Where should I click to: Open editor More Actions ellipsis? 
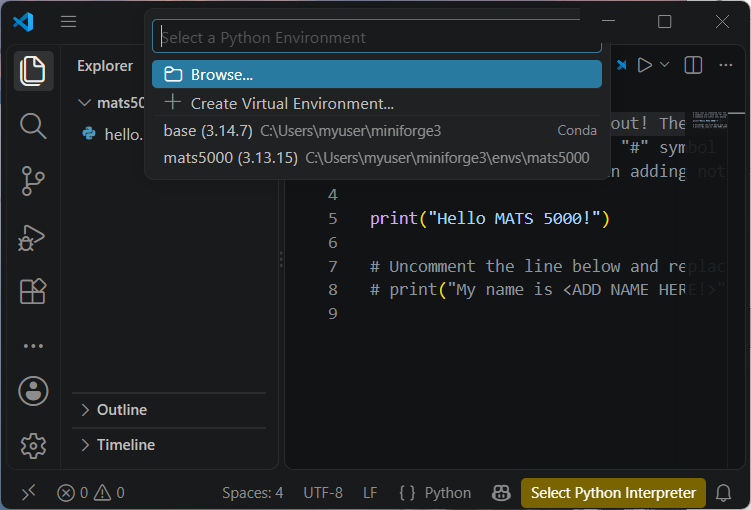726,65
